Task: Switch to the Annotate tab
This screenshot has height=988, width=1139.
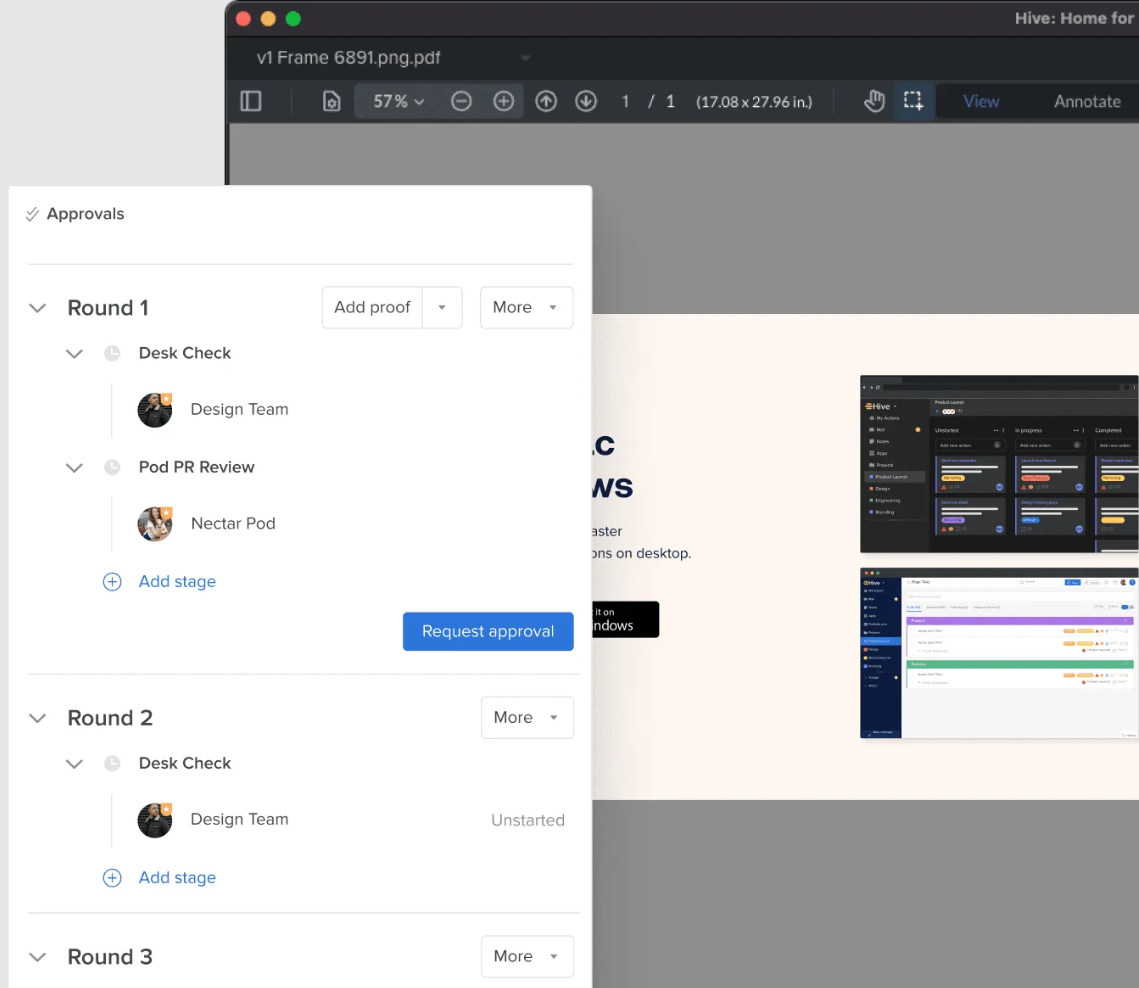Action: pyautogui.click(x=1087, y=102)
